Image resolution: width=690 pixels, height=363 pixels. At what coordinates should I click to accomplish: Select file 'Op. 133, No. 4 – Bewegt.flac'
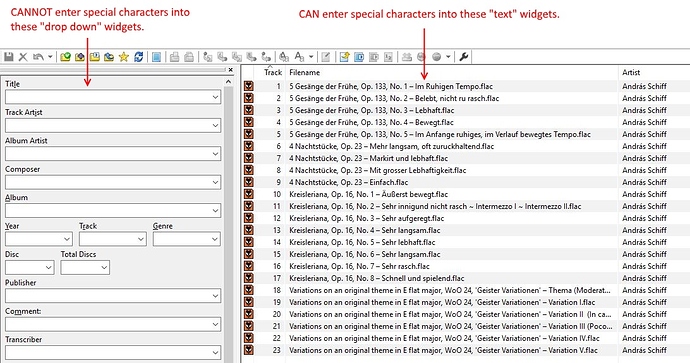tap(371, 122)
